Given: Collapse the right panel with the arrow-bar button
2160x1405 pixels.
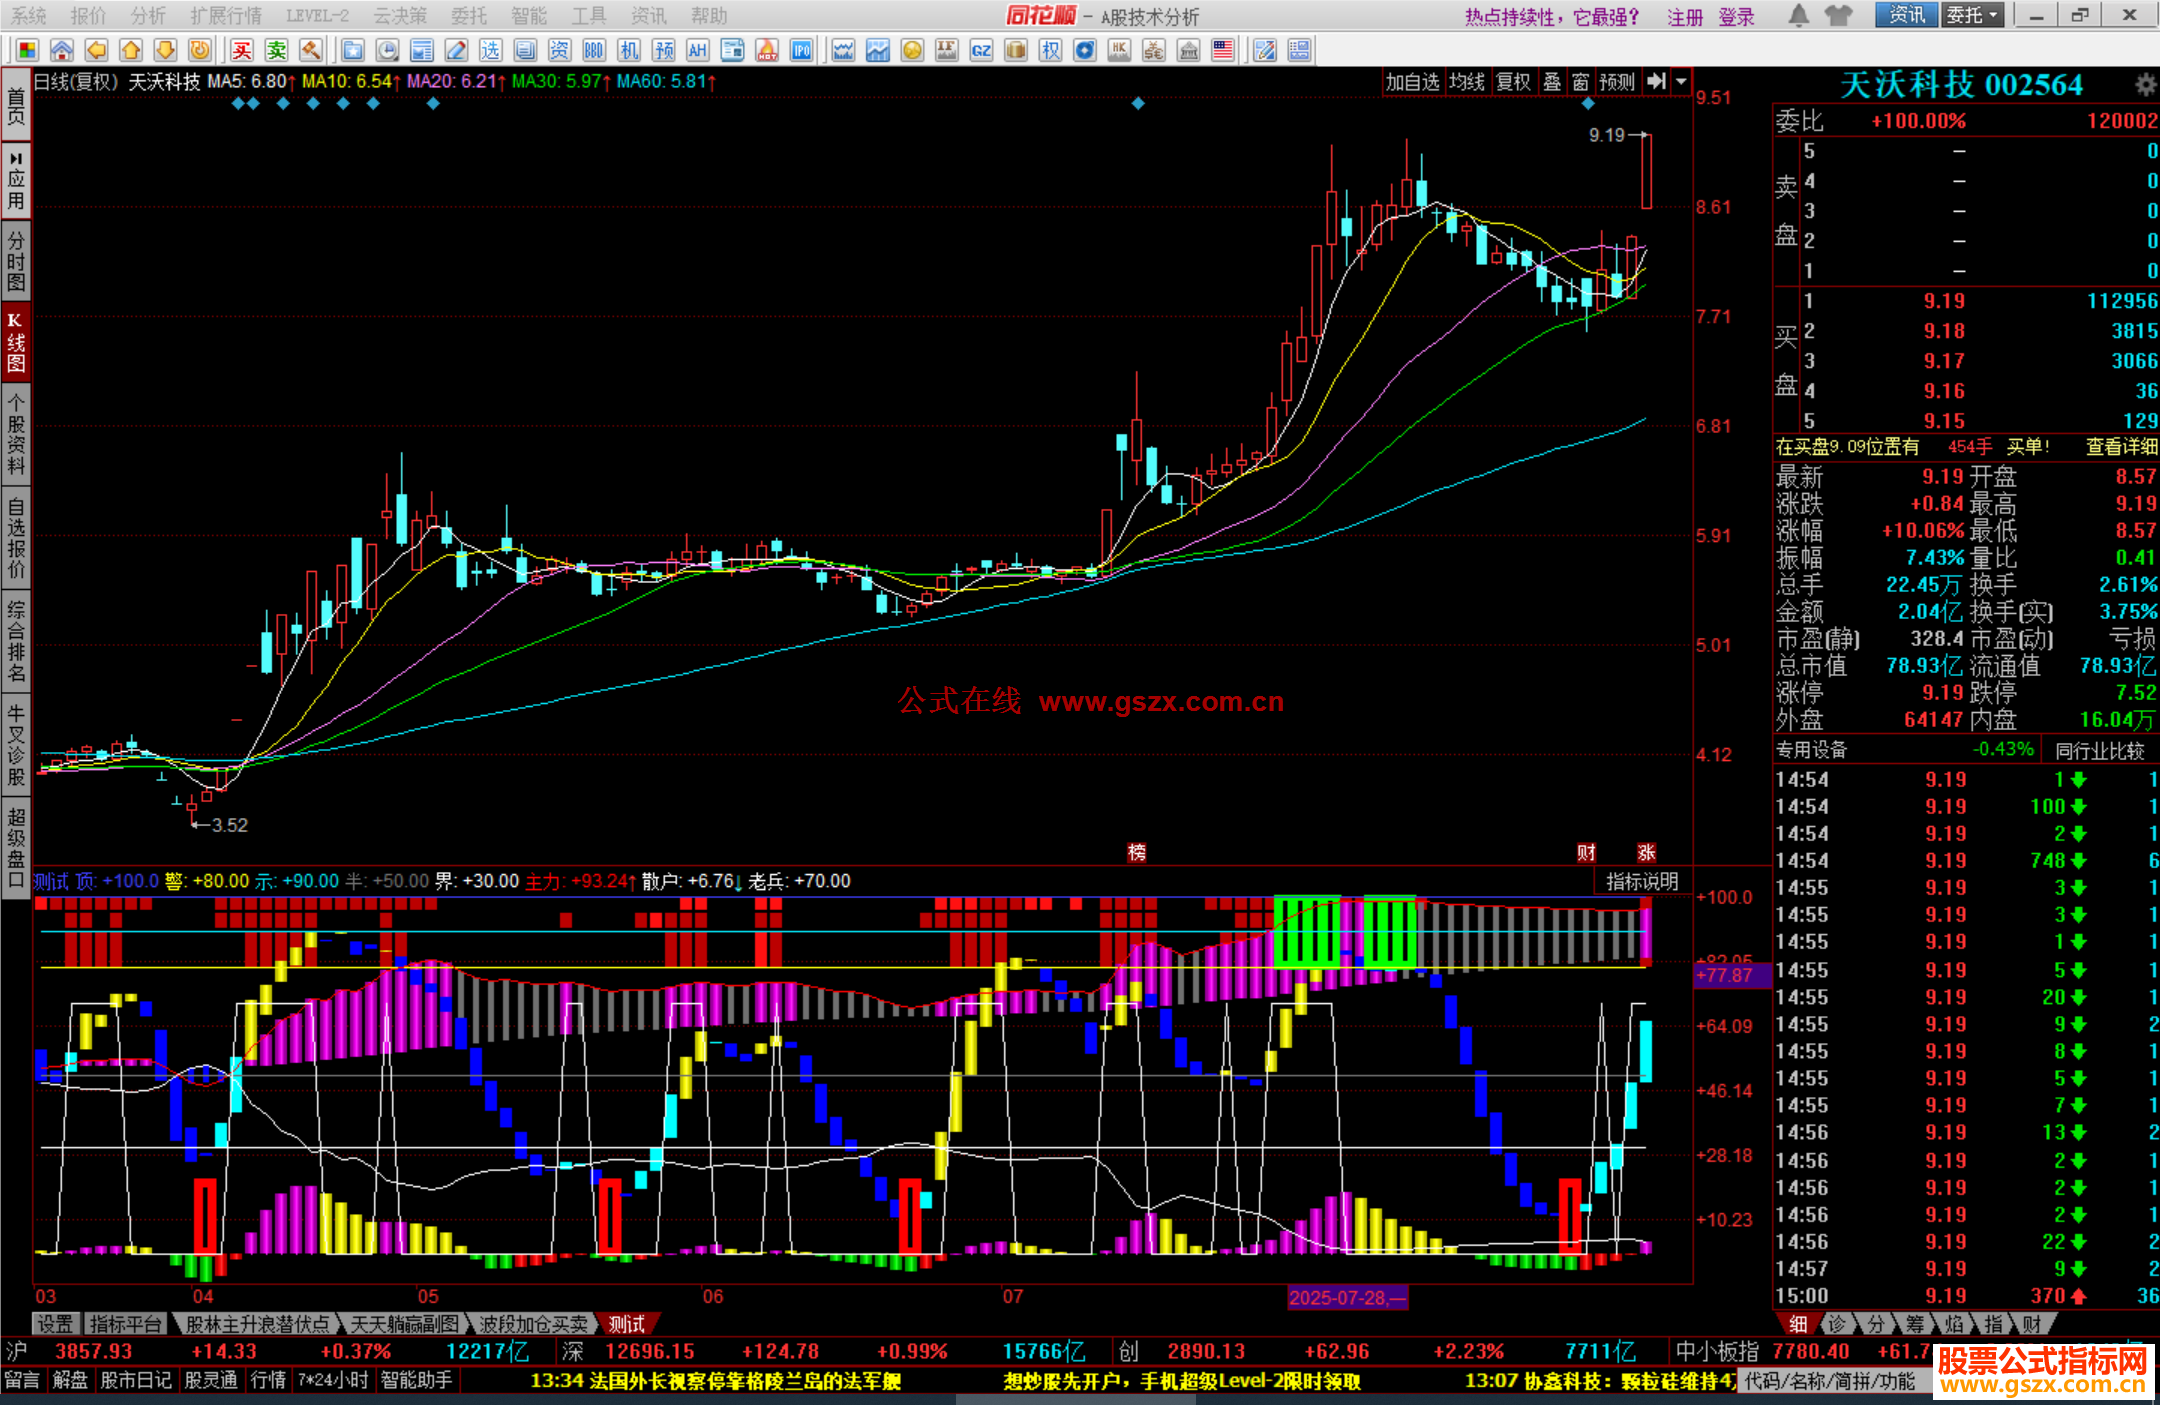Looking at the screenshot, I should [x=1657, y=82].
